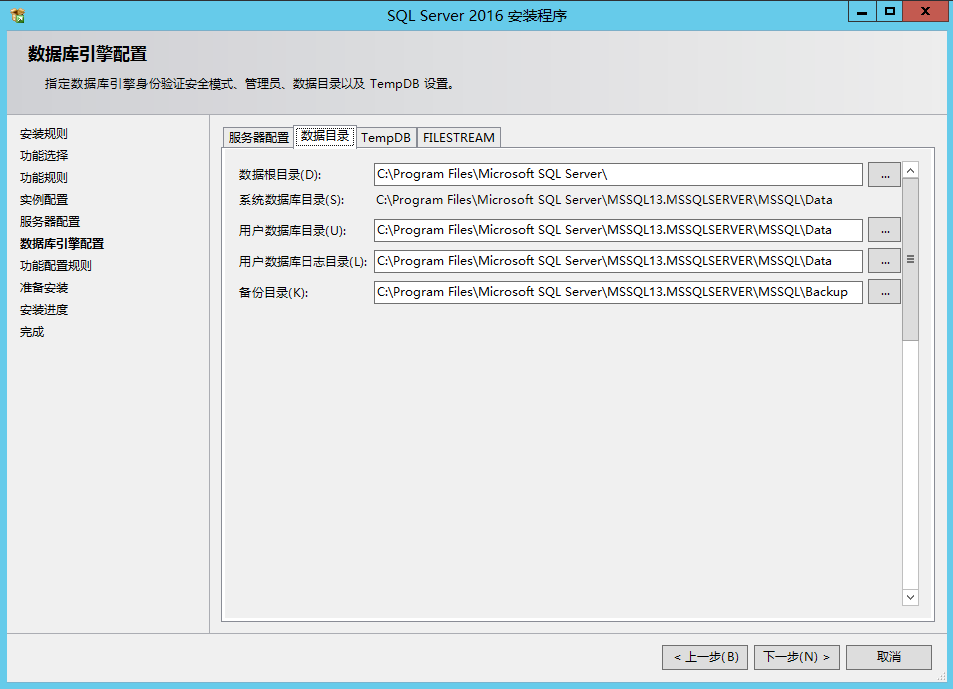Image resolution: width=953 pixels, height=689 pixels.
Task: Switch to the 服务器配置 tab
Action: (258, 137)
